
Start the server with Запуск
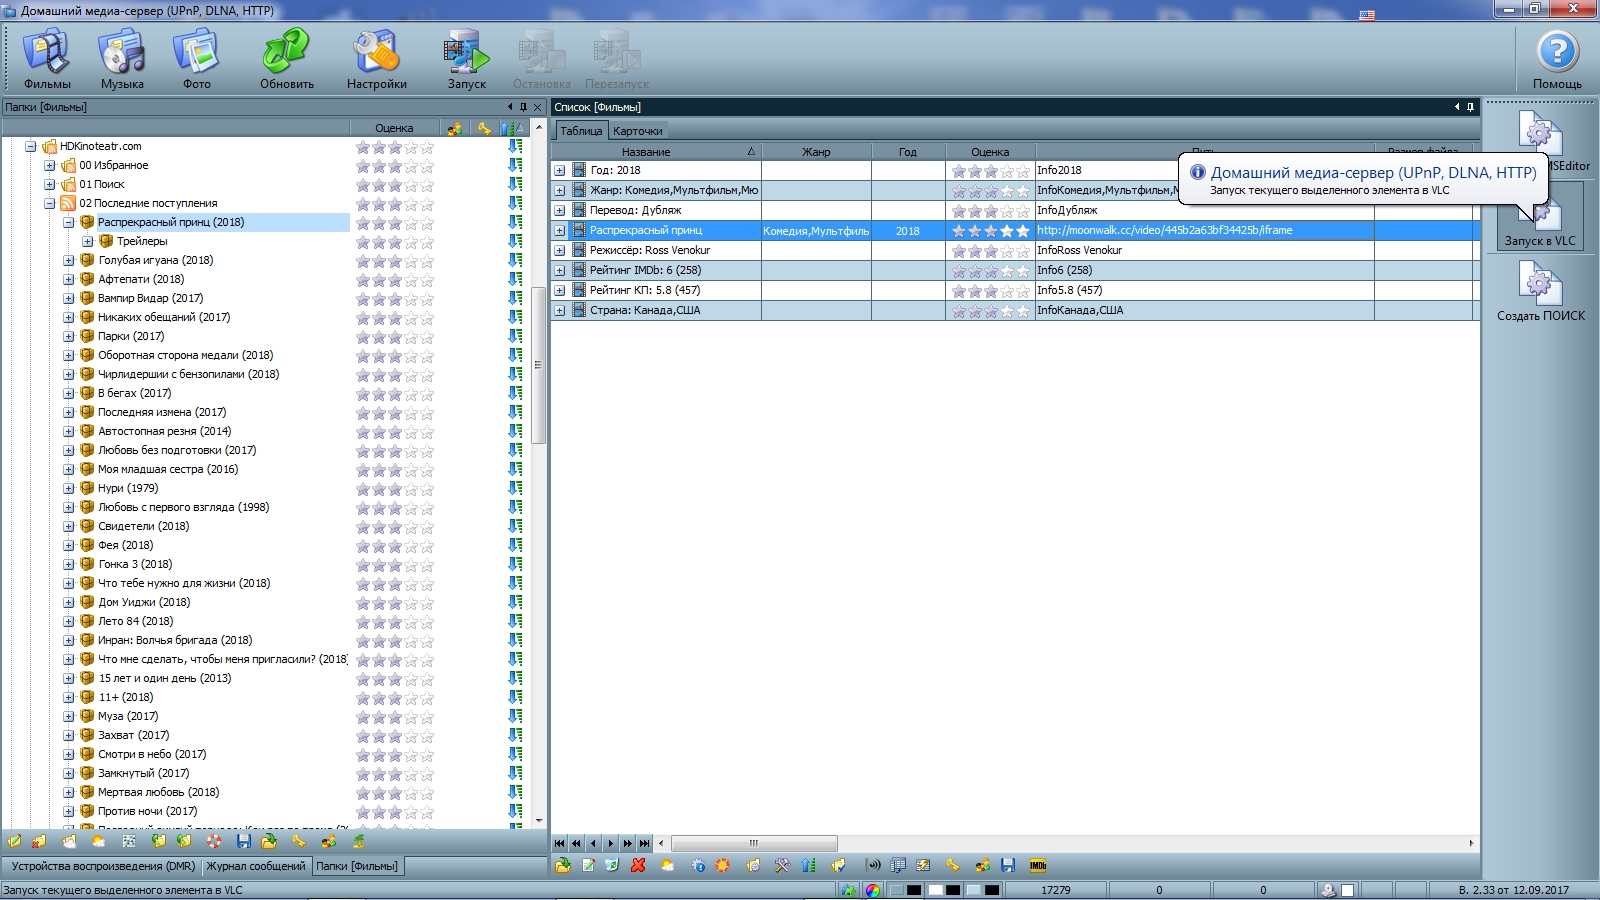point(466,60)
